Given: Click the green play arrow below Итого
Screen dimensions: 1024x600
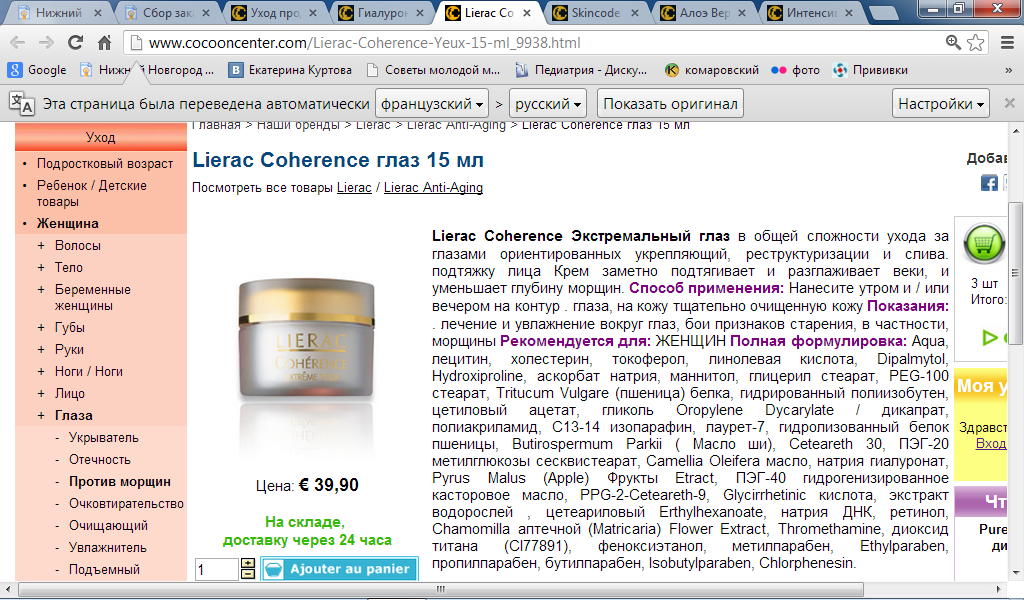Looking at the screenshot, I should click(x=990, y=338).
